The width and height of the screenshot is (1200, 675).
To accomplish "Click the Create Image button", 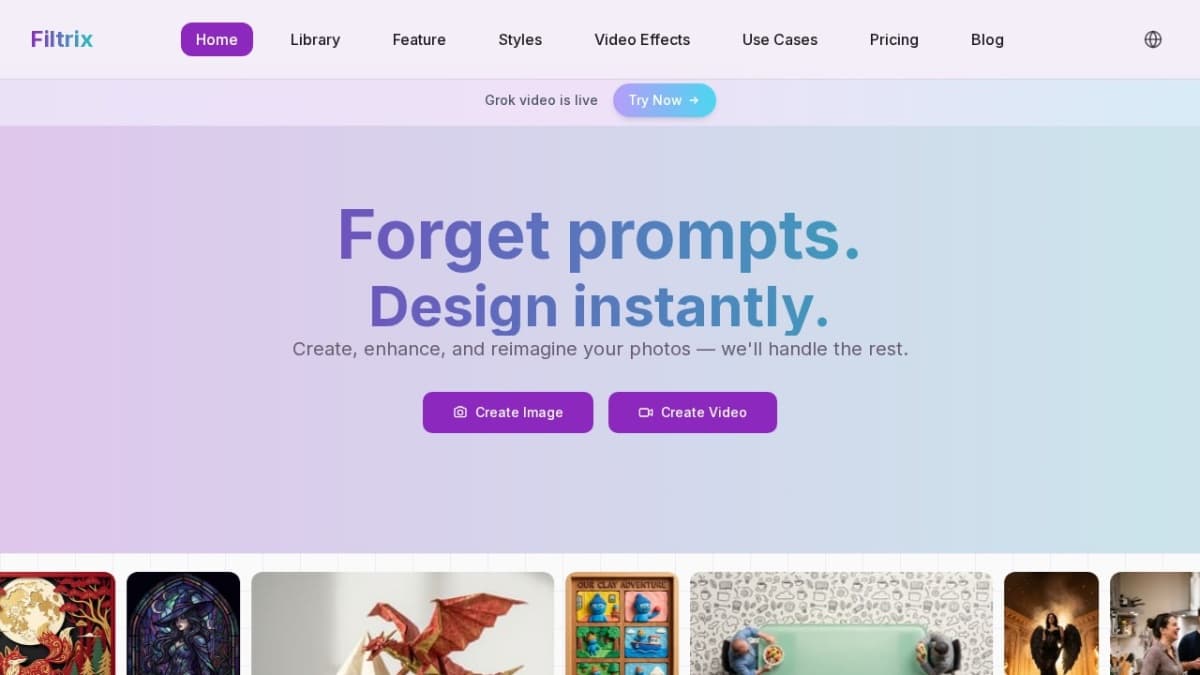I will 508,412.
